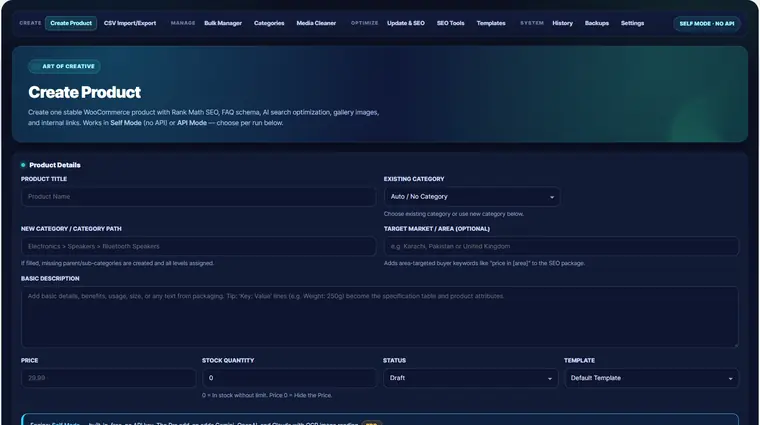Click the Stock Quantity field
The width and height of the screenshot is (760, 425).
coord(289,378)
